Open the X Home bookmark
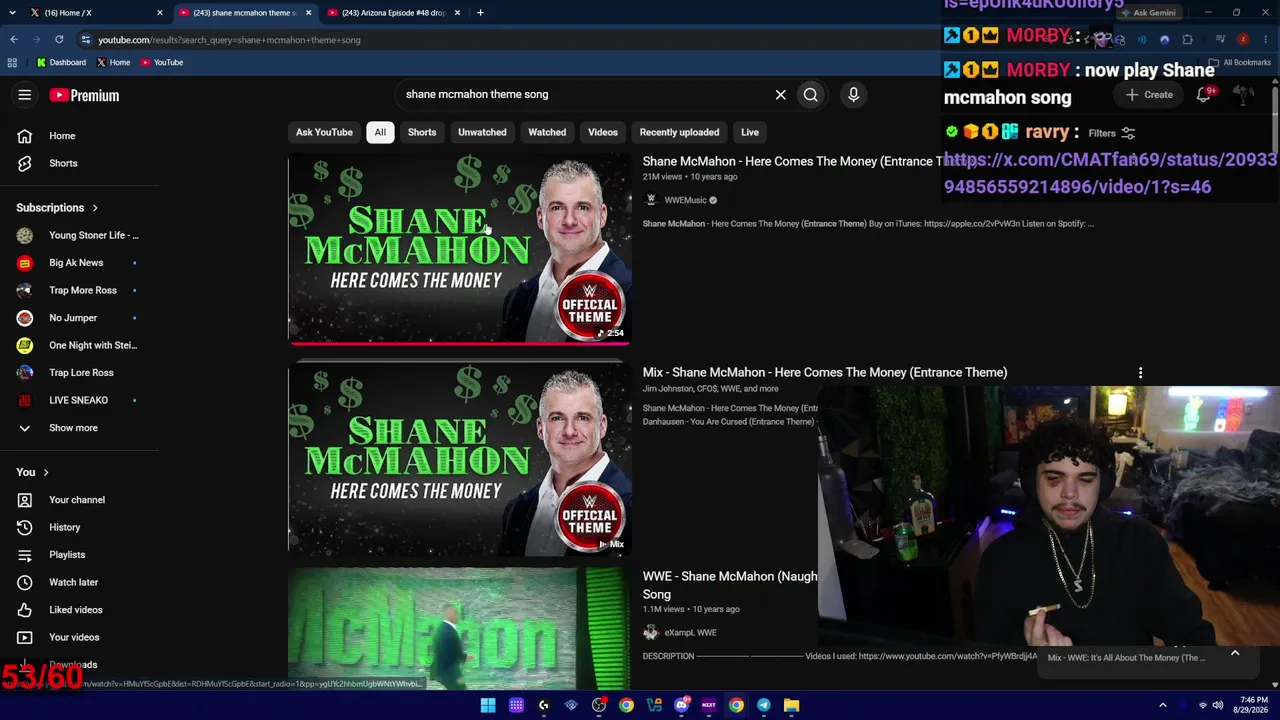 click(x=113, y=62)
